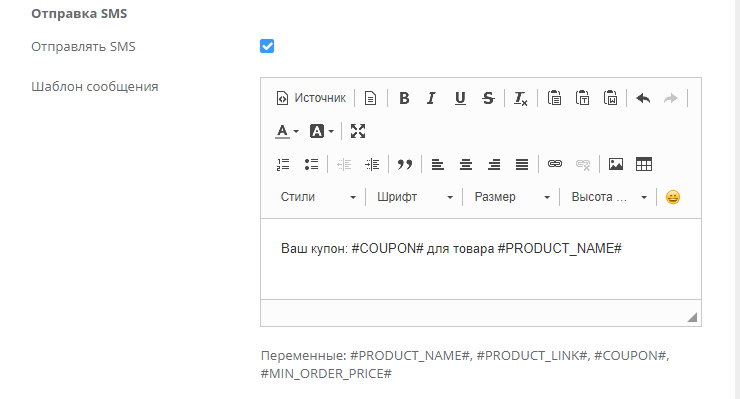Open the Высота line height dropdown
This screenshot has width=740, height=399.
(x=609, y=197)
